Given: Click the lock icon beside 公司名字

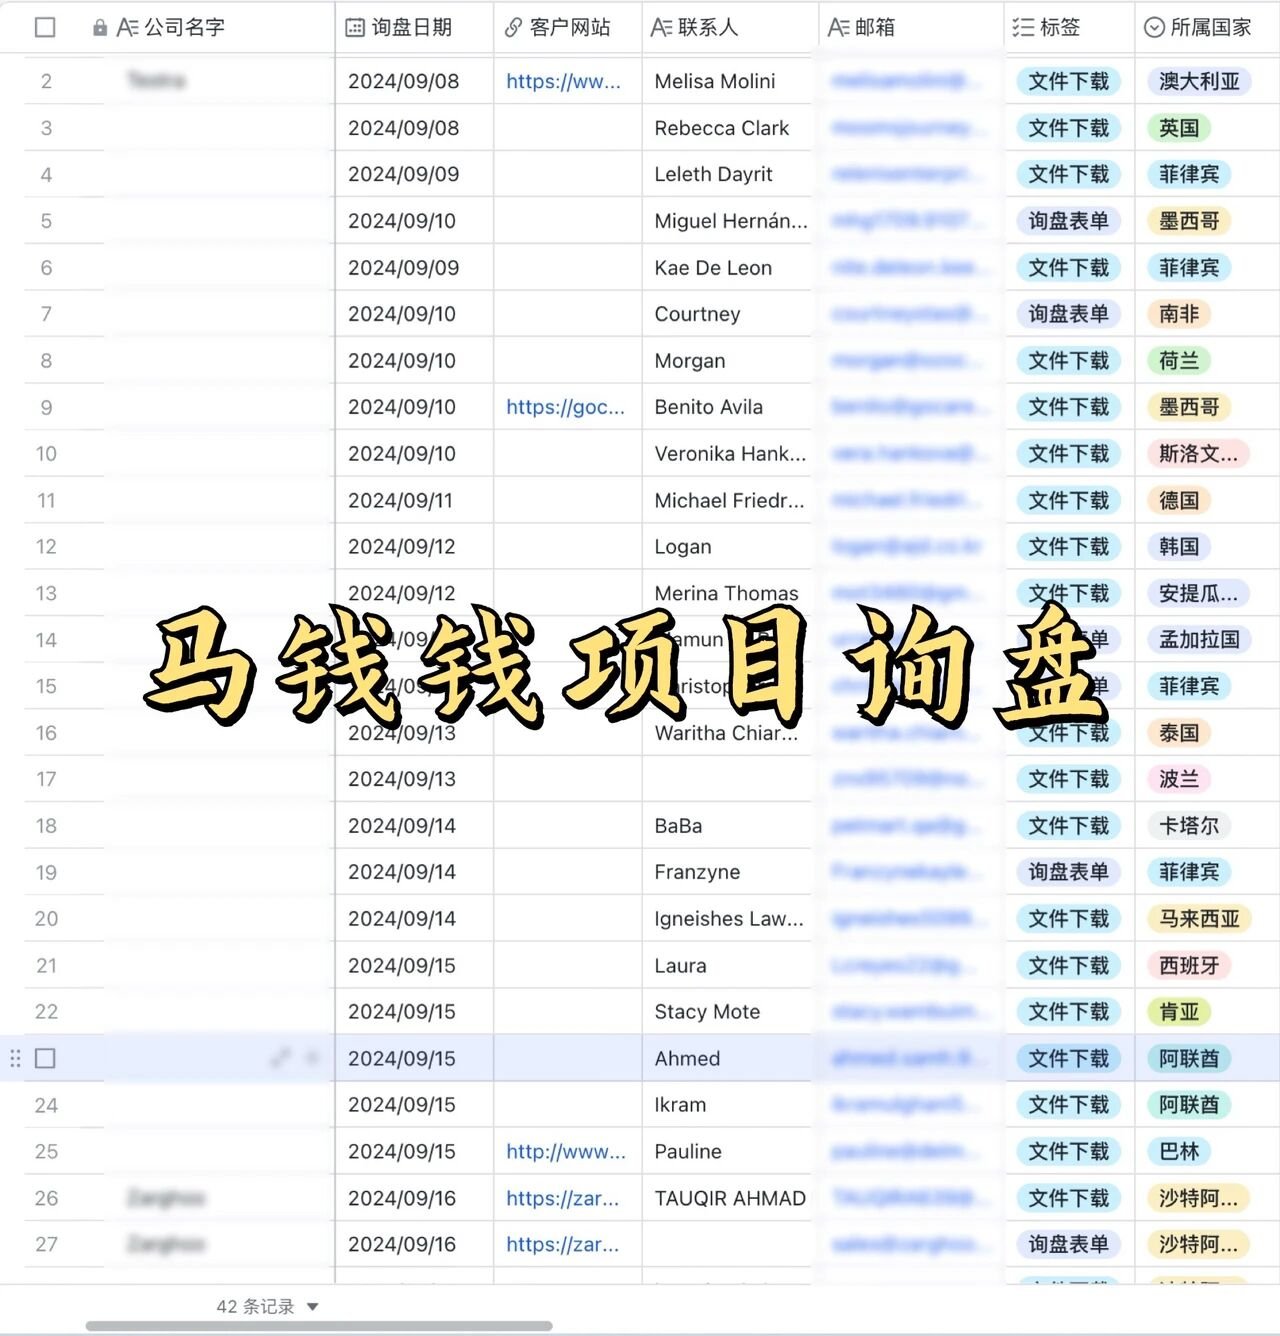Looking at the screenshot, I should click(100, 28).
